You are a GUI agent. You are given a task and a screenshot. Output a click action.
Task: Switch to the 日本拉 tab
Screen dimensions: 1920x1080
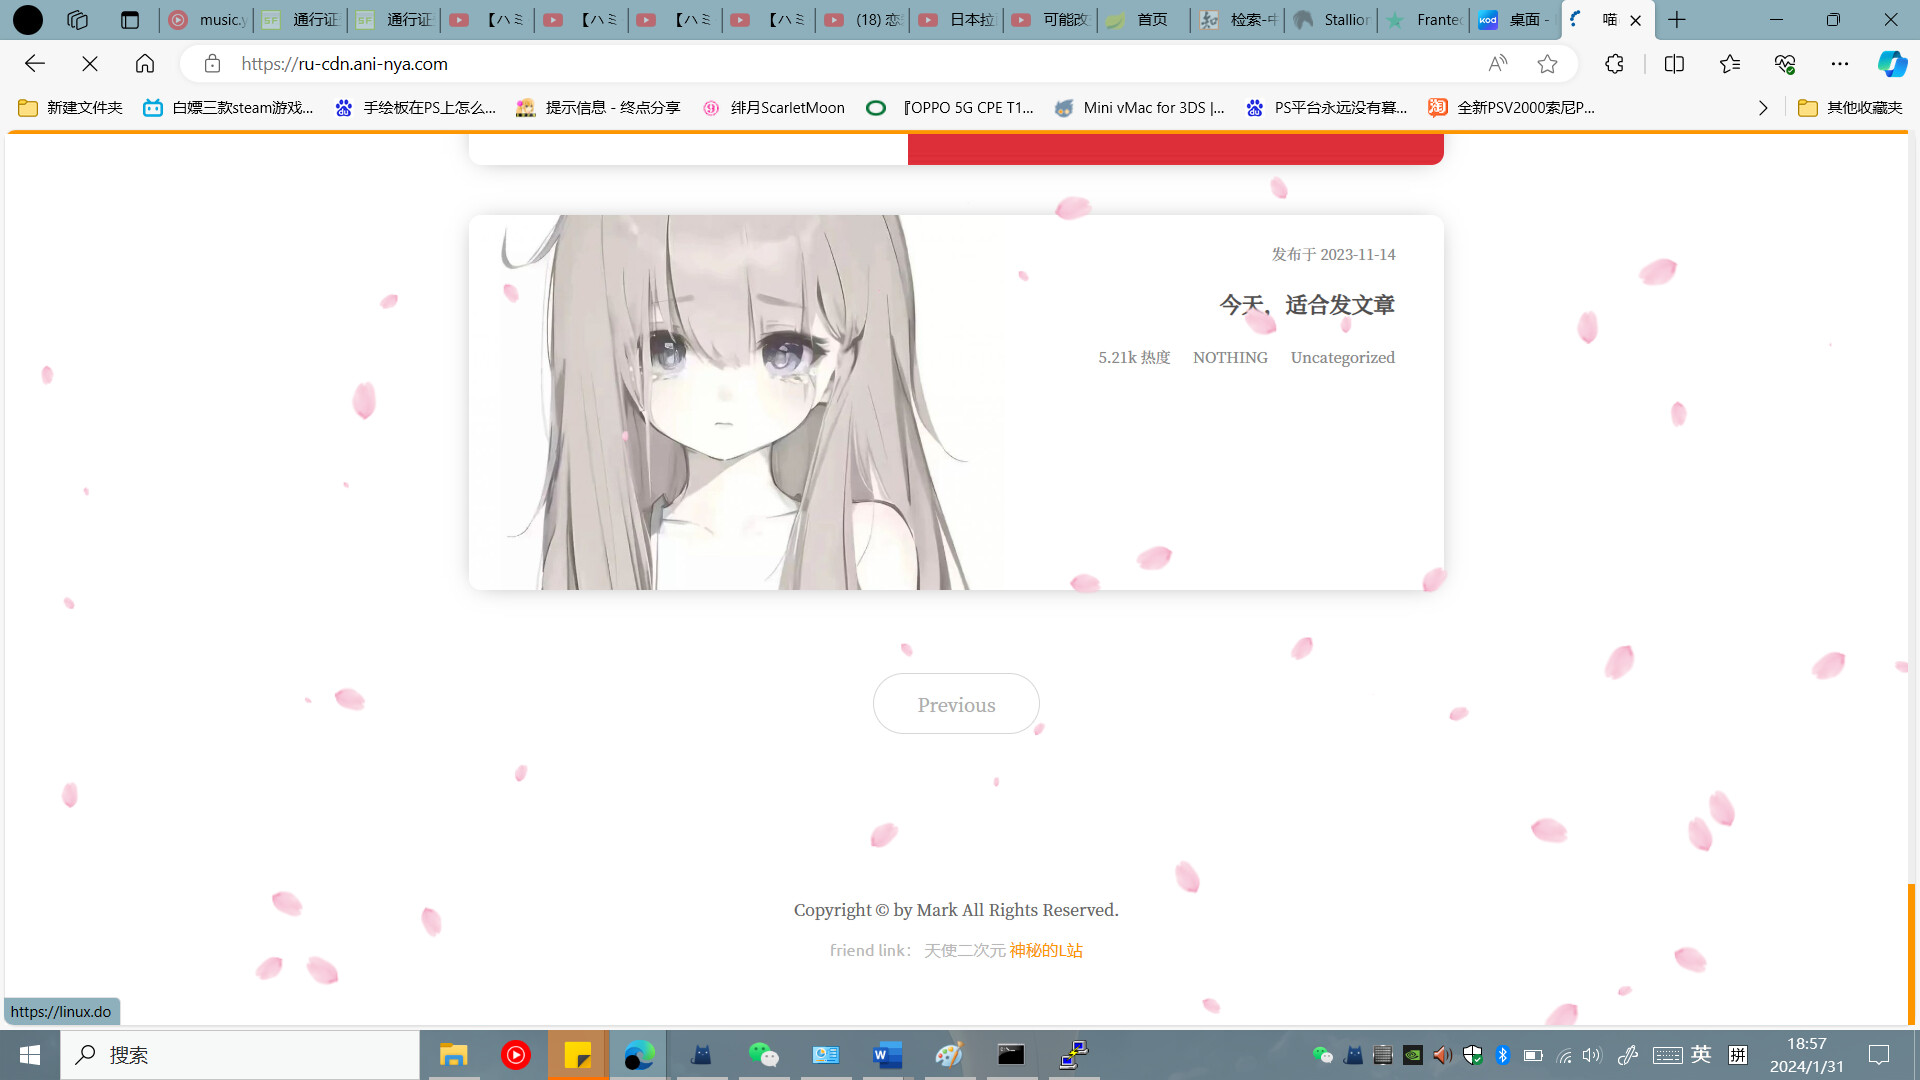tap(957, 20)
